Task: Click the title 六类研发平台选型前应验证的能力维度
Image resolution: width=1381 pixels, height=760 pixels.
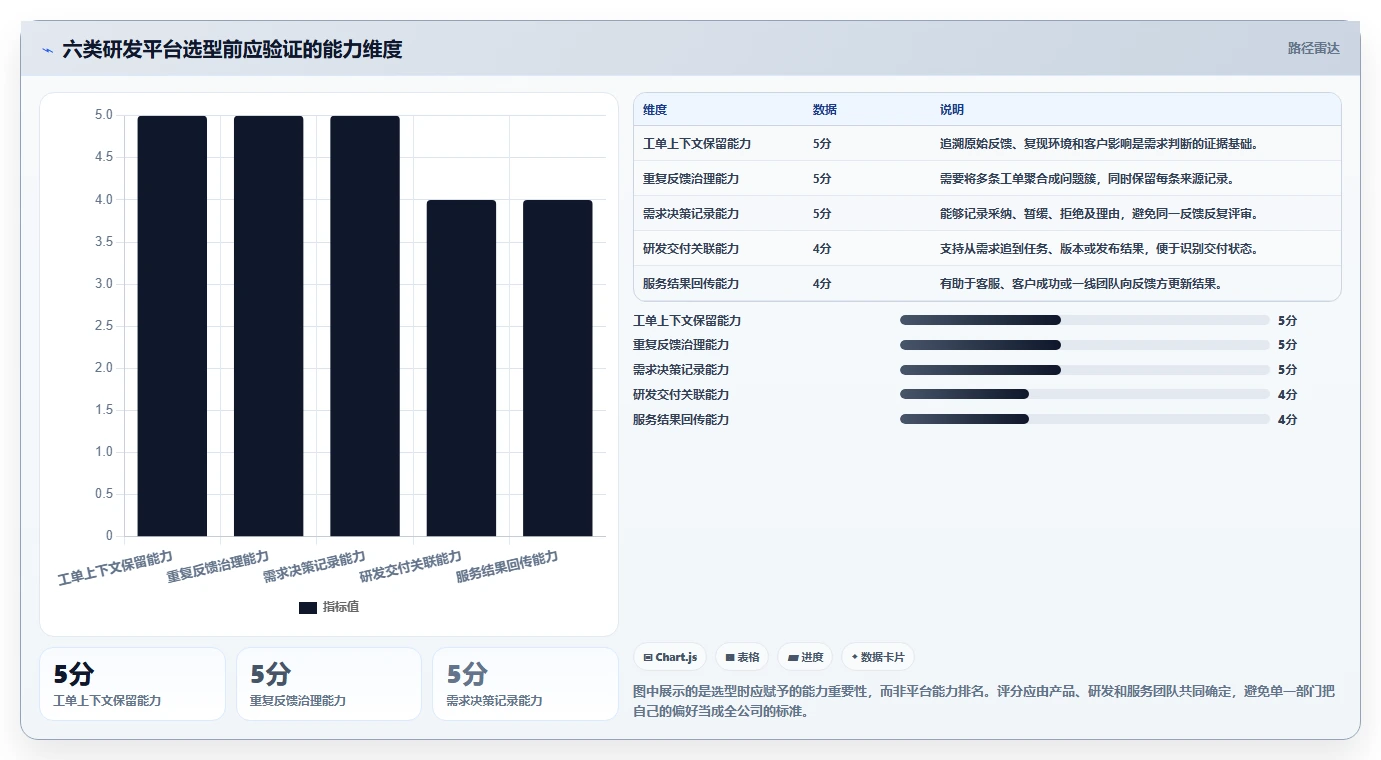Action: pyautogui.click(x=232, y=49)
